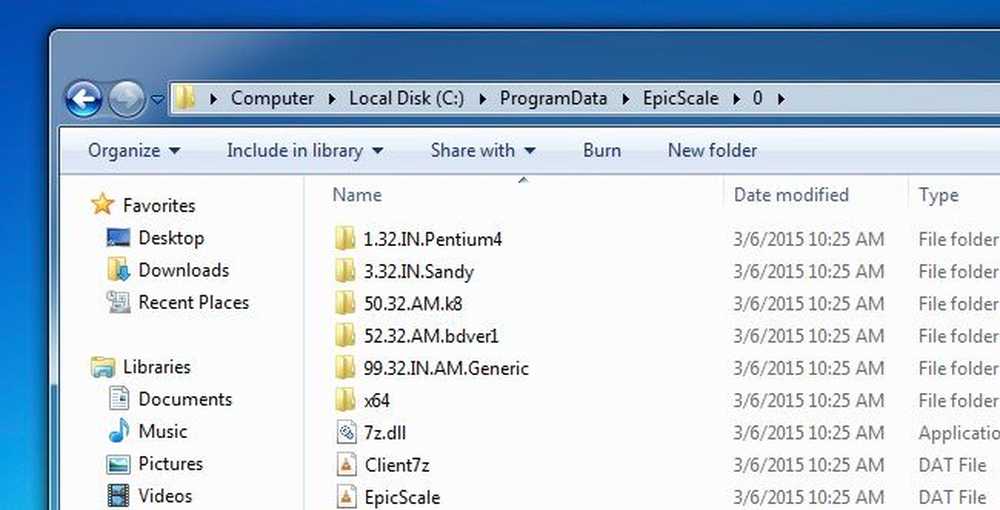Open Recent Places from the navigation pane
The width and height of the screenshot is (1000, 510).
coord(193,302)
